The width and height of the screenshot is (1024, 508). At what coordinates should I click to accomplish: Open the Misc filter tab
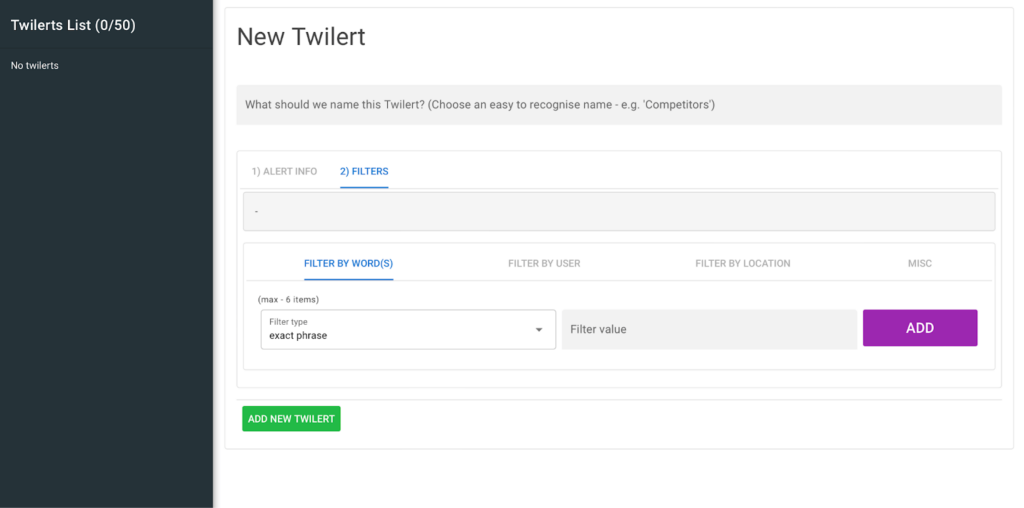(919, 263)
